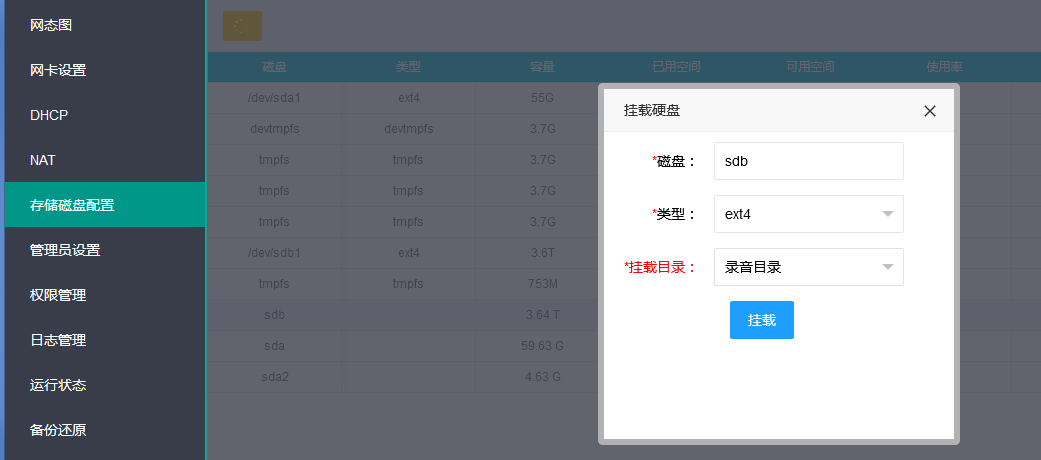Select the /dev/sdb1 row in the table

point(274,252)
